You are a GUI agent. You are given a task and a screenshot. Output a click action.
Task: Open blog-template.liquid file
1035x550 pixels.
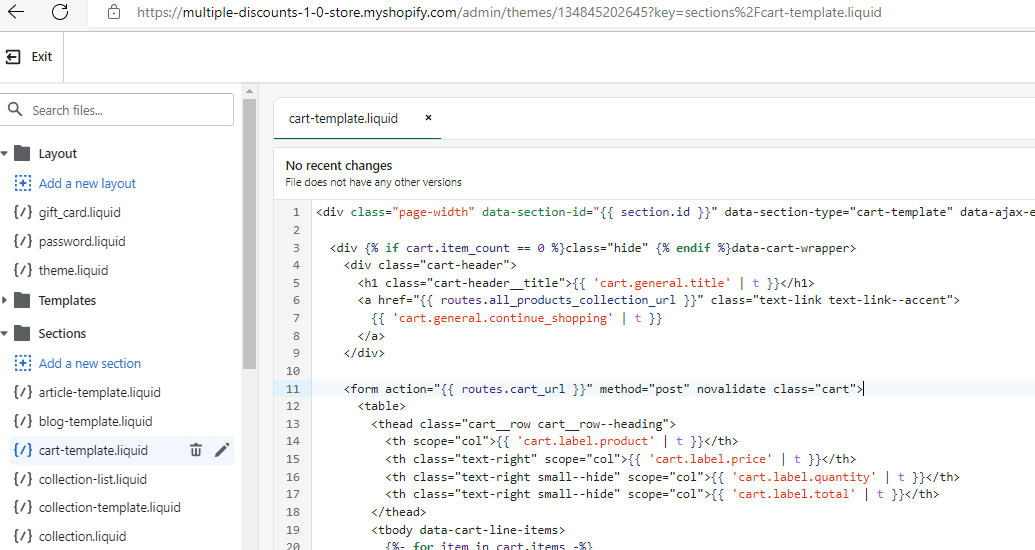96,422
